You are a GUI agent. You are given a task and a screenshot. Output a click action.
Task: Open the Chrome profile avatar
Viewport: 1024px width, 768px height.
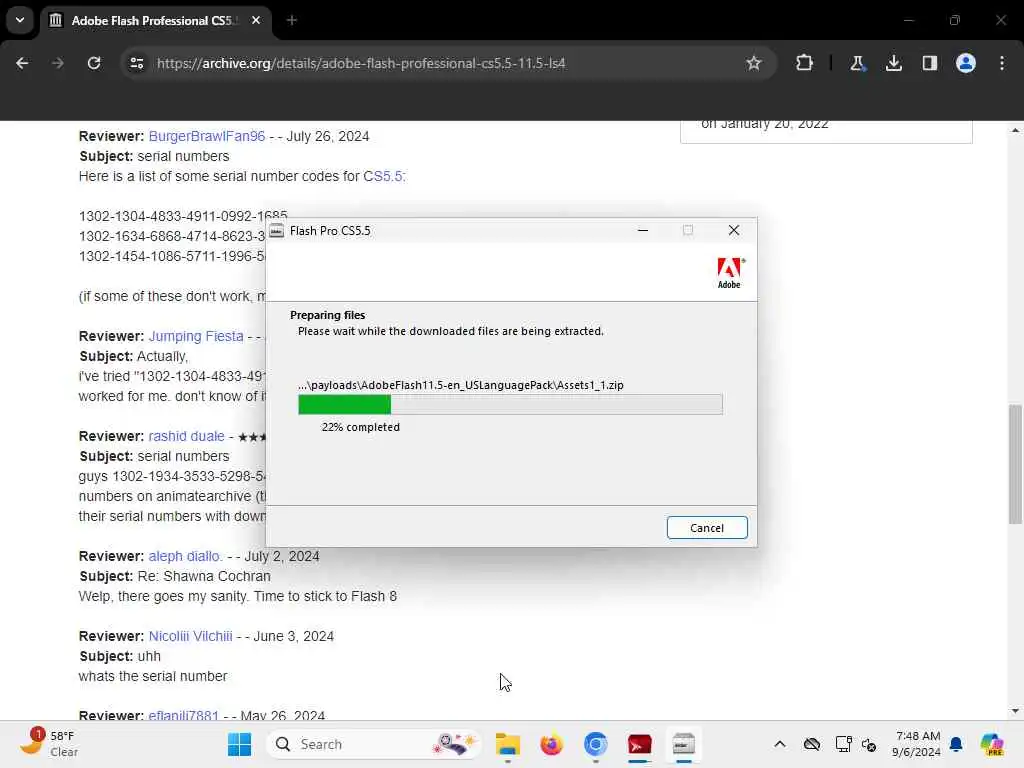coord(966,63)
